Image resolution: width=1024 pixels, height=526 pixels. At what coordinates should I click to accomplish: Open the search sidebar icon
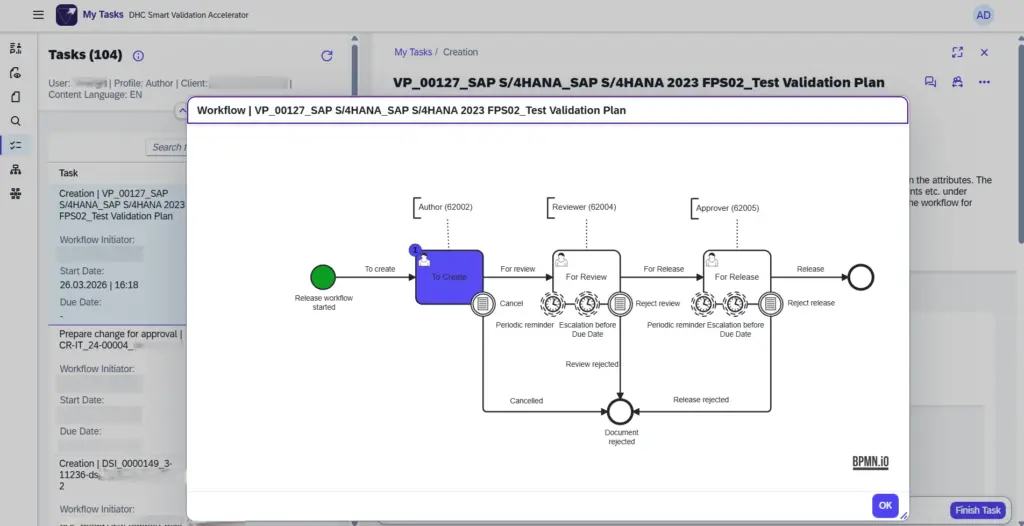pyautogui.click(x=16, y=121)
